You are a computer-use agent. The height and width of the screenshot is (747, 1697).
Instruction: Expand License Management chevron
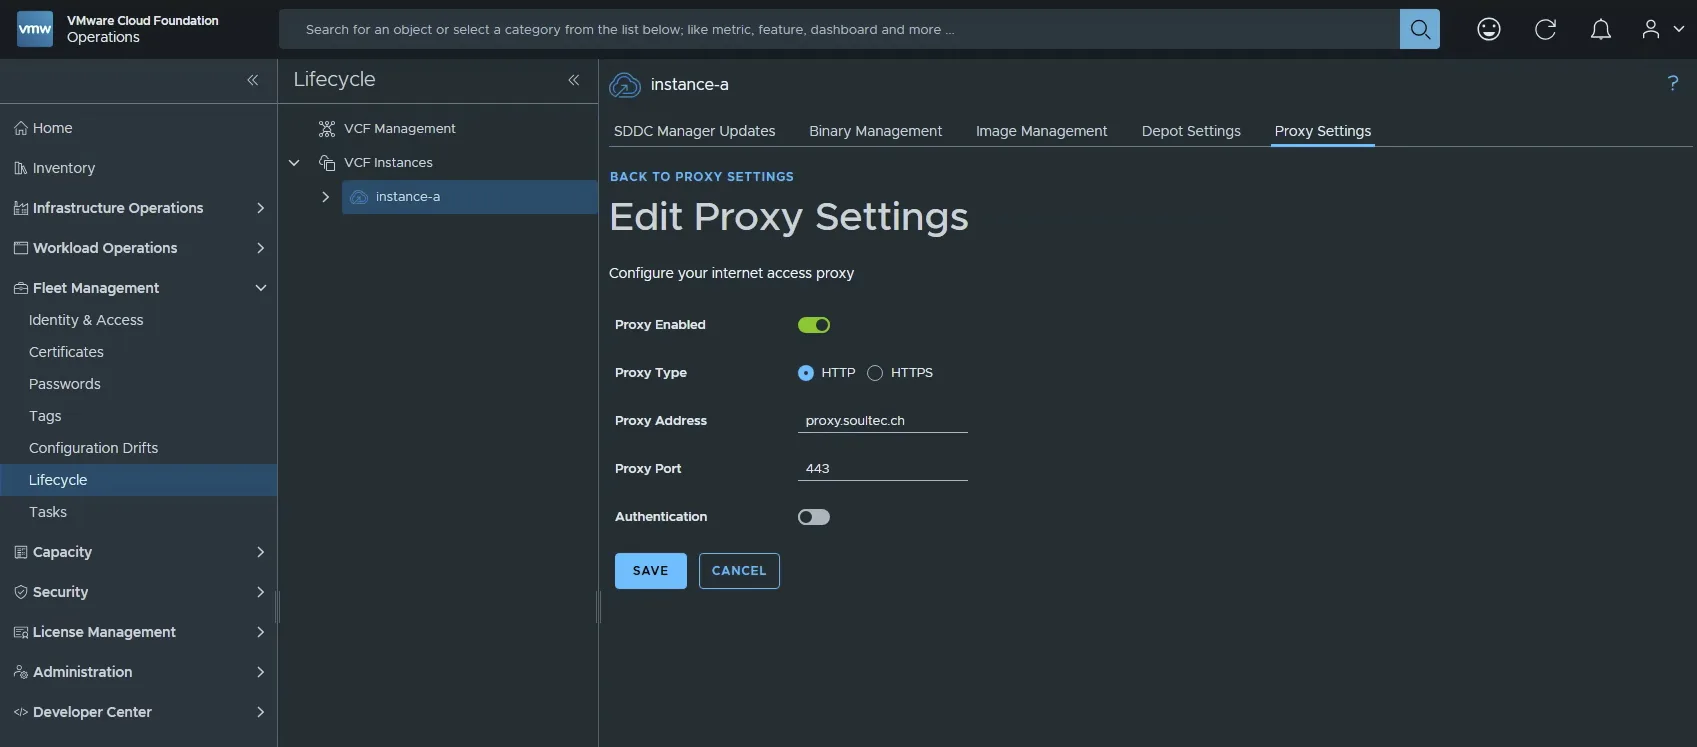tap(260, 632)
